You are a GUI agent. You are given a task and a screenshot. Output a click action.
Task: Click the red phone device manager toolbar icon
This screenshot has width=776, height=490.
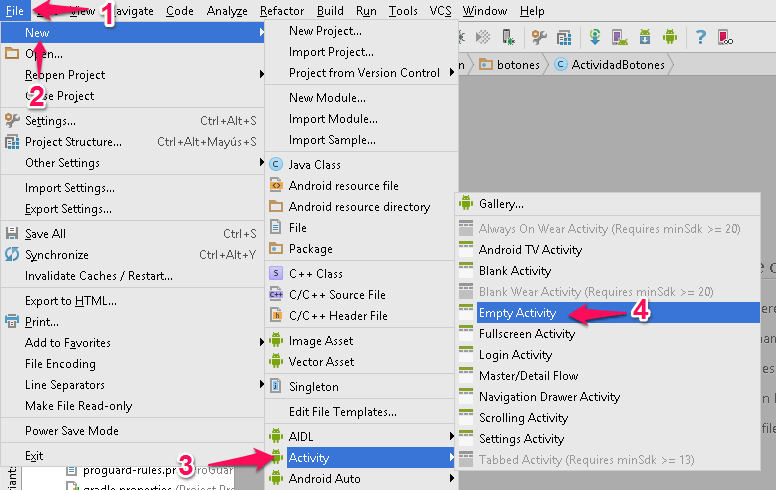[725, 37]
